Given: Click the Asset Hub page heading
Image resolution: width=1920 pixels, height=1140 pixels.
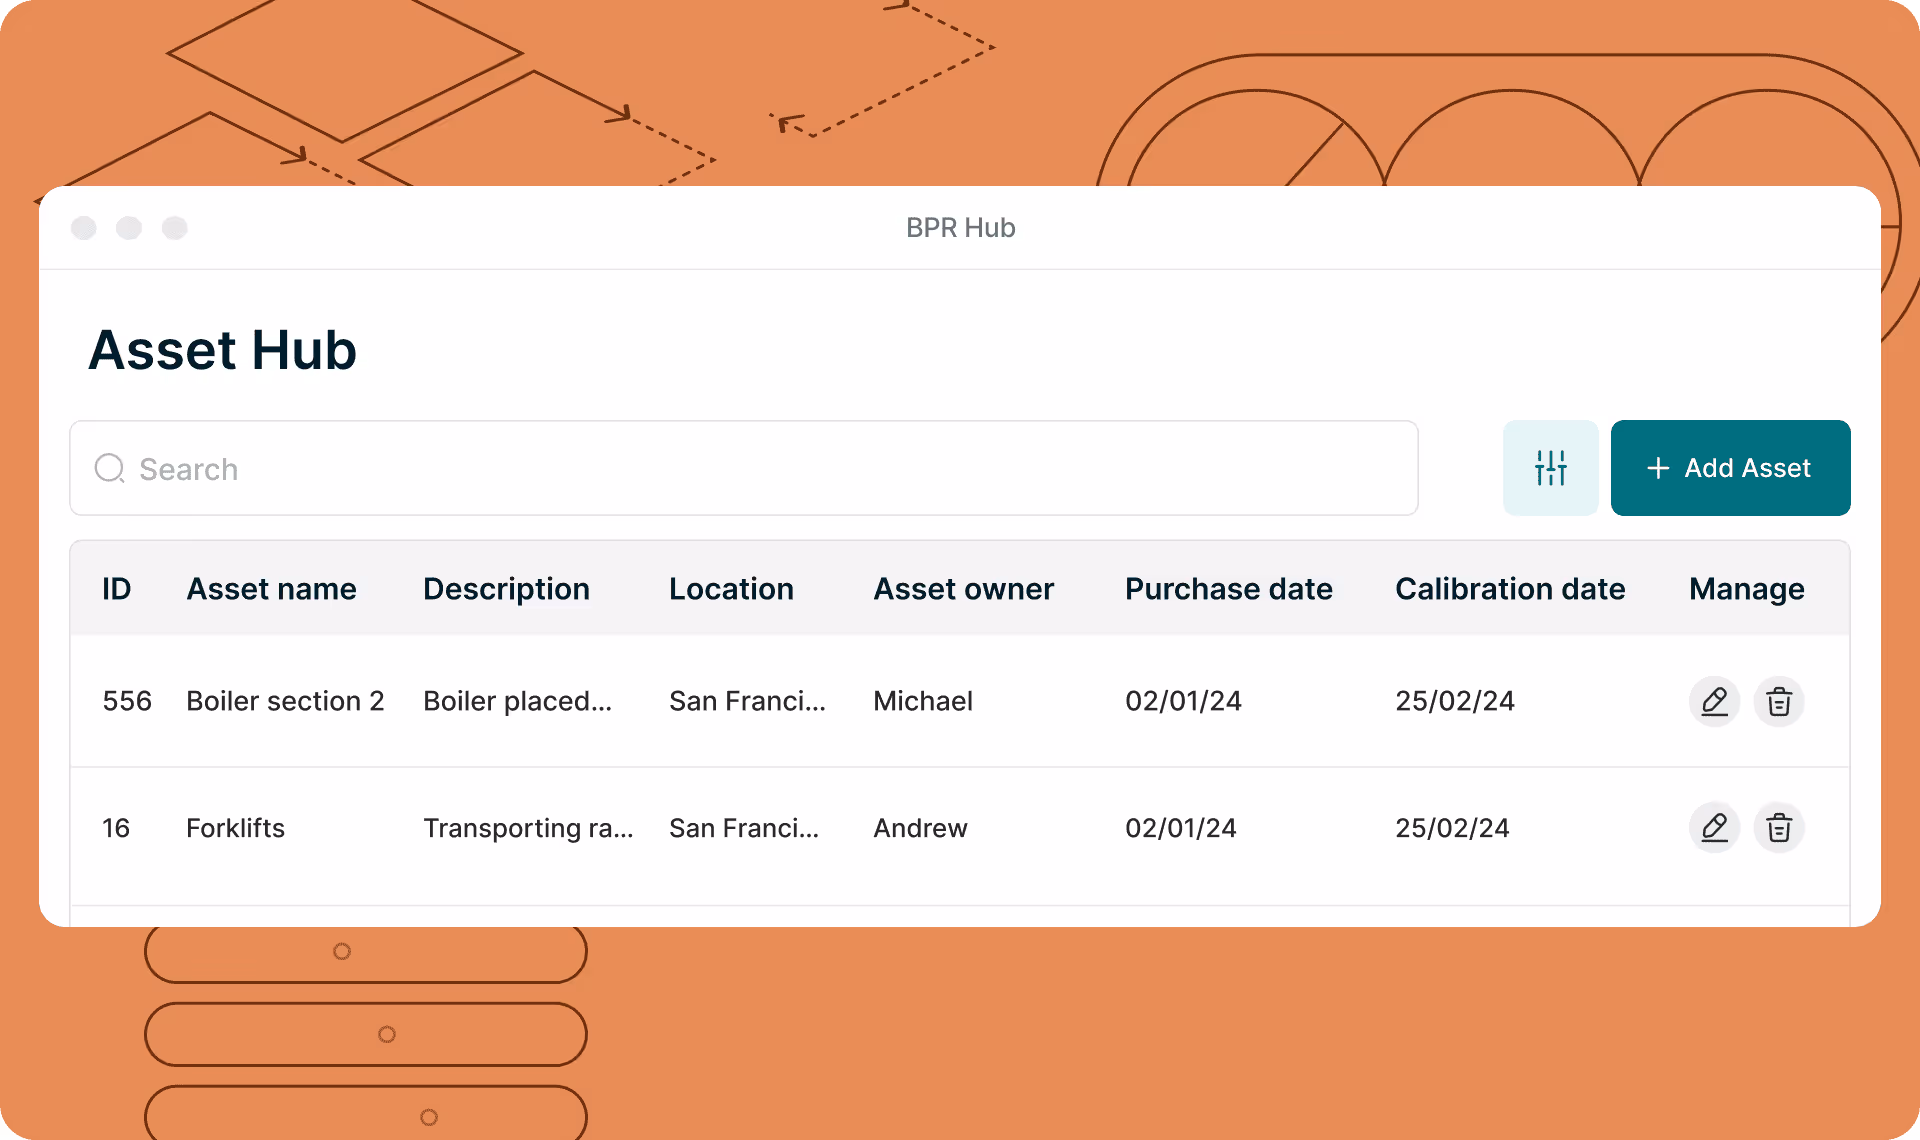Looking at the screenshot, I should point(222,350).
